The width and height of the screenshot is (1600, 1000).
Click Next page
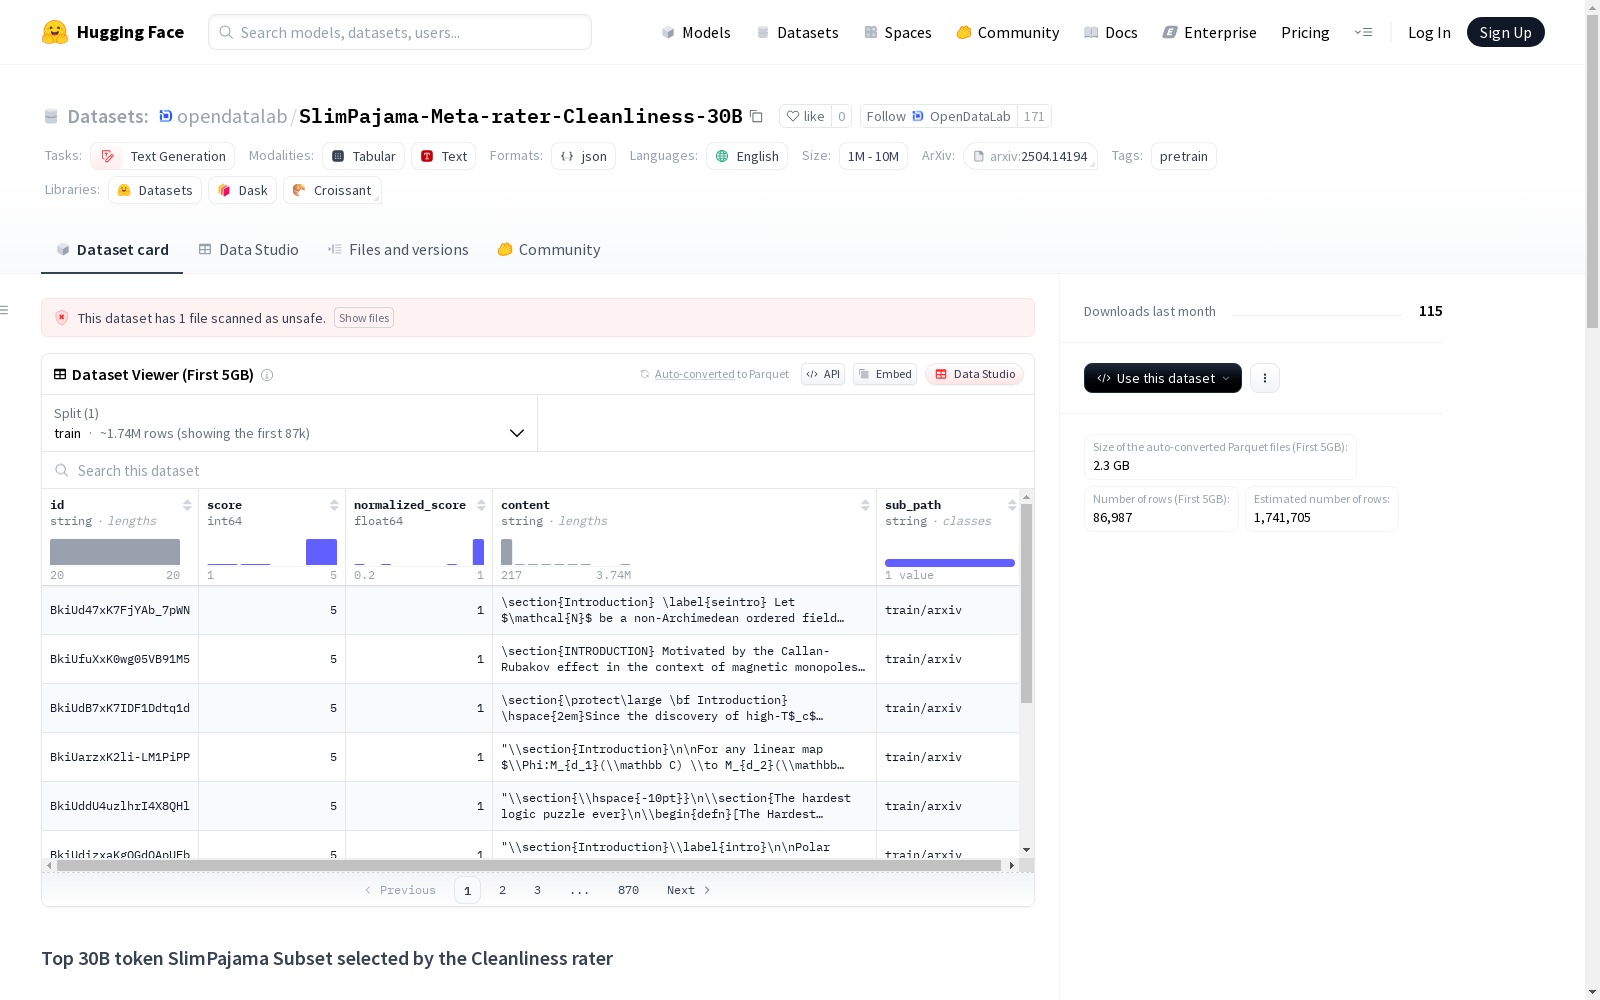[688, 890]
